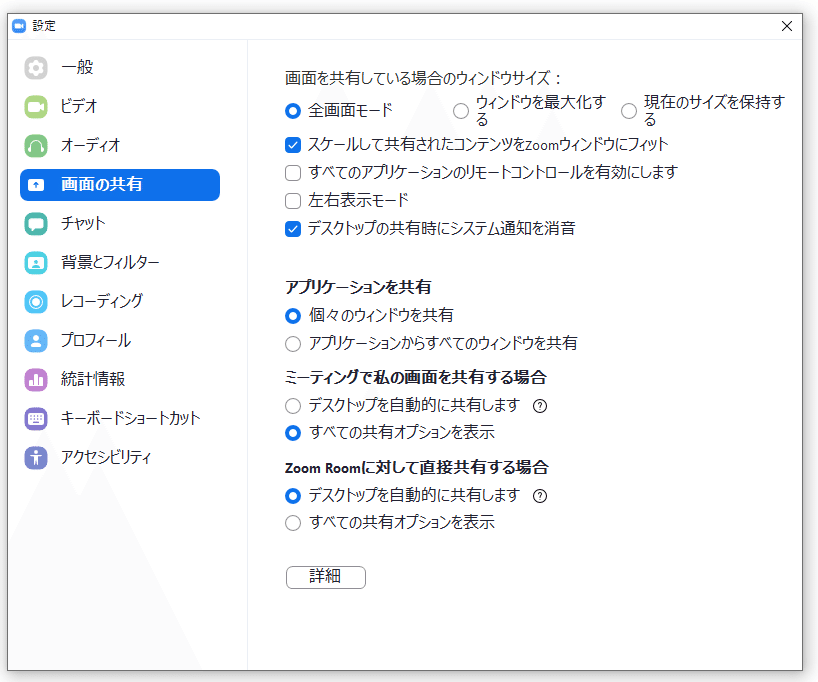Click help icon beside ミーティング デスクトップを自動的に共有
The width and height of the screenshot is (818, 682).
click(x=540, y=406)
